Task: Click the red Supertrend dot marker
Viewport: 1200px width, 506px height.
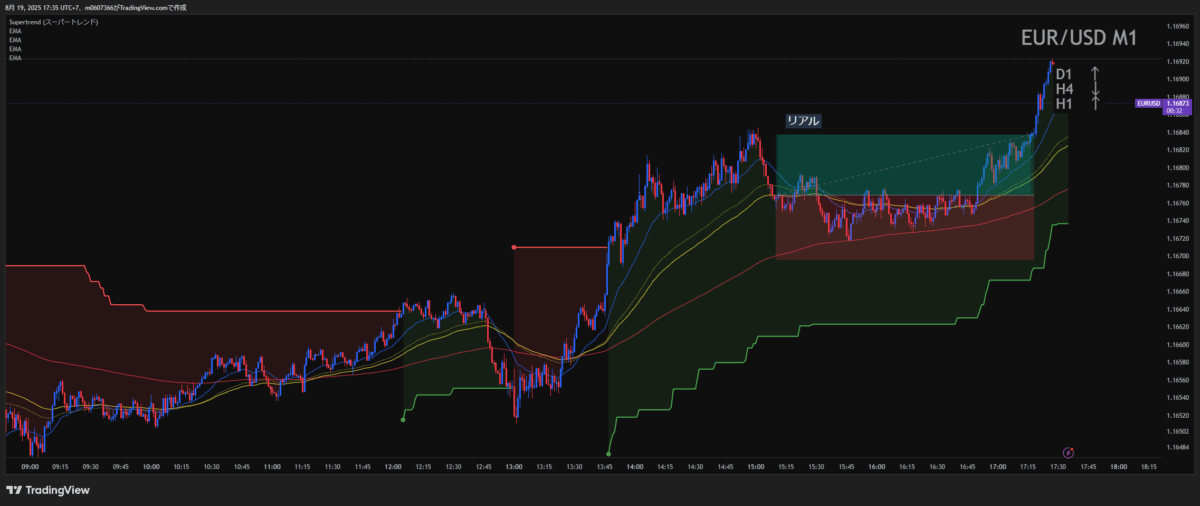Action: [x=514, y=247]
